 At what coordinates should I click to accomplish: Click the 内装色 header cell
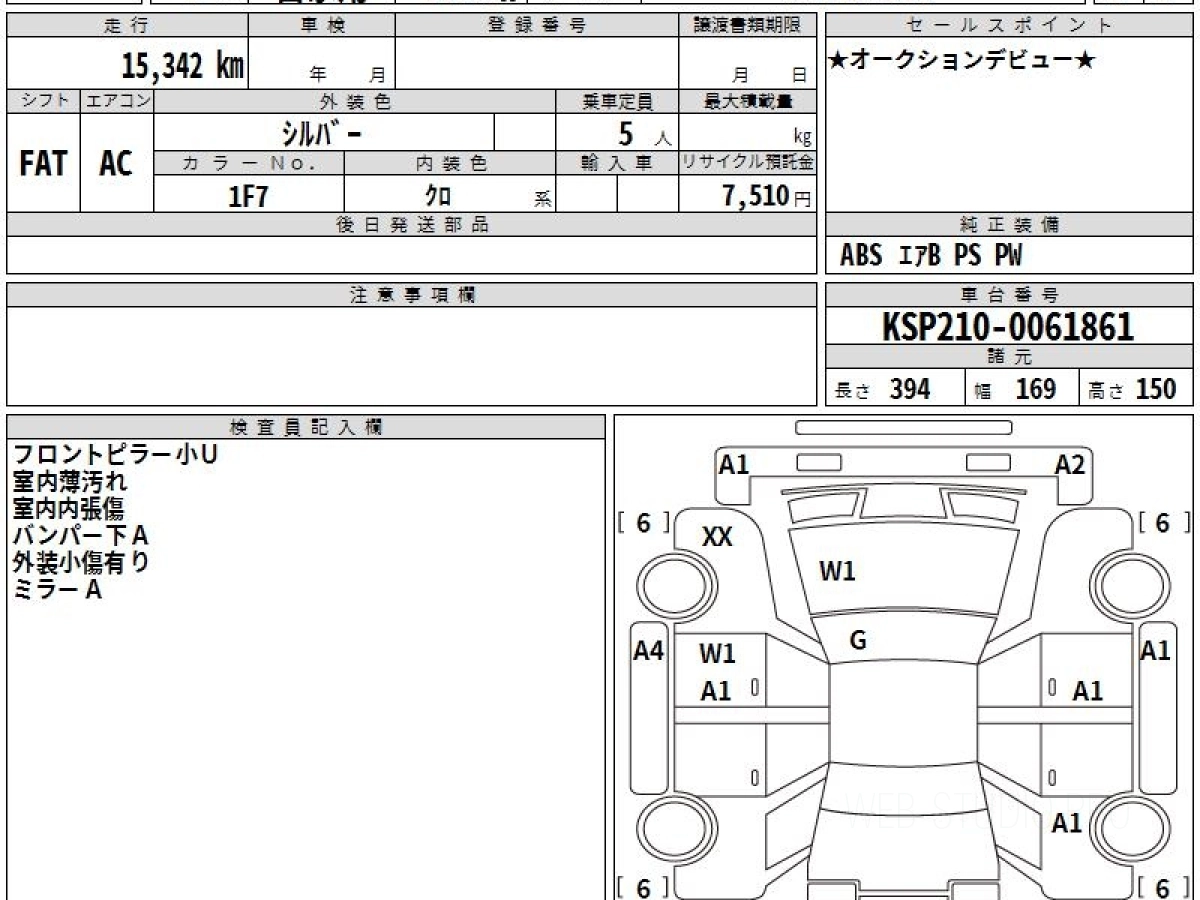pos(450,163)
